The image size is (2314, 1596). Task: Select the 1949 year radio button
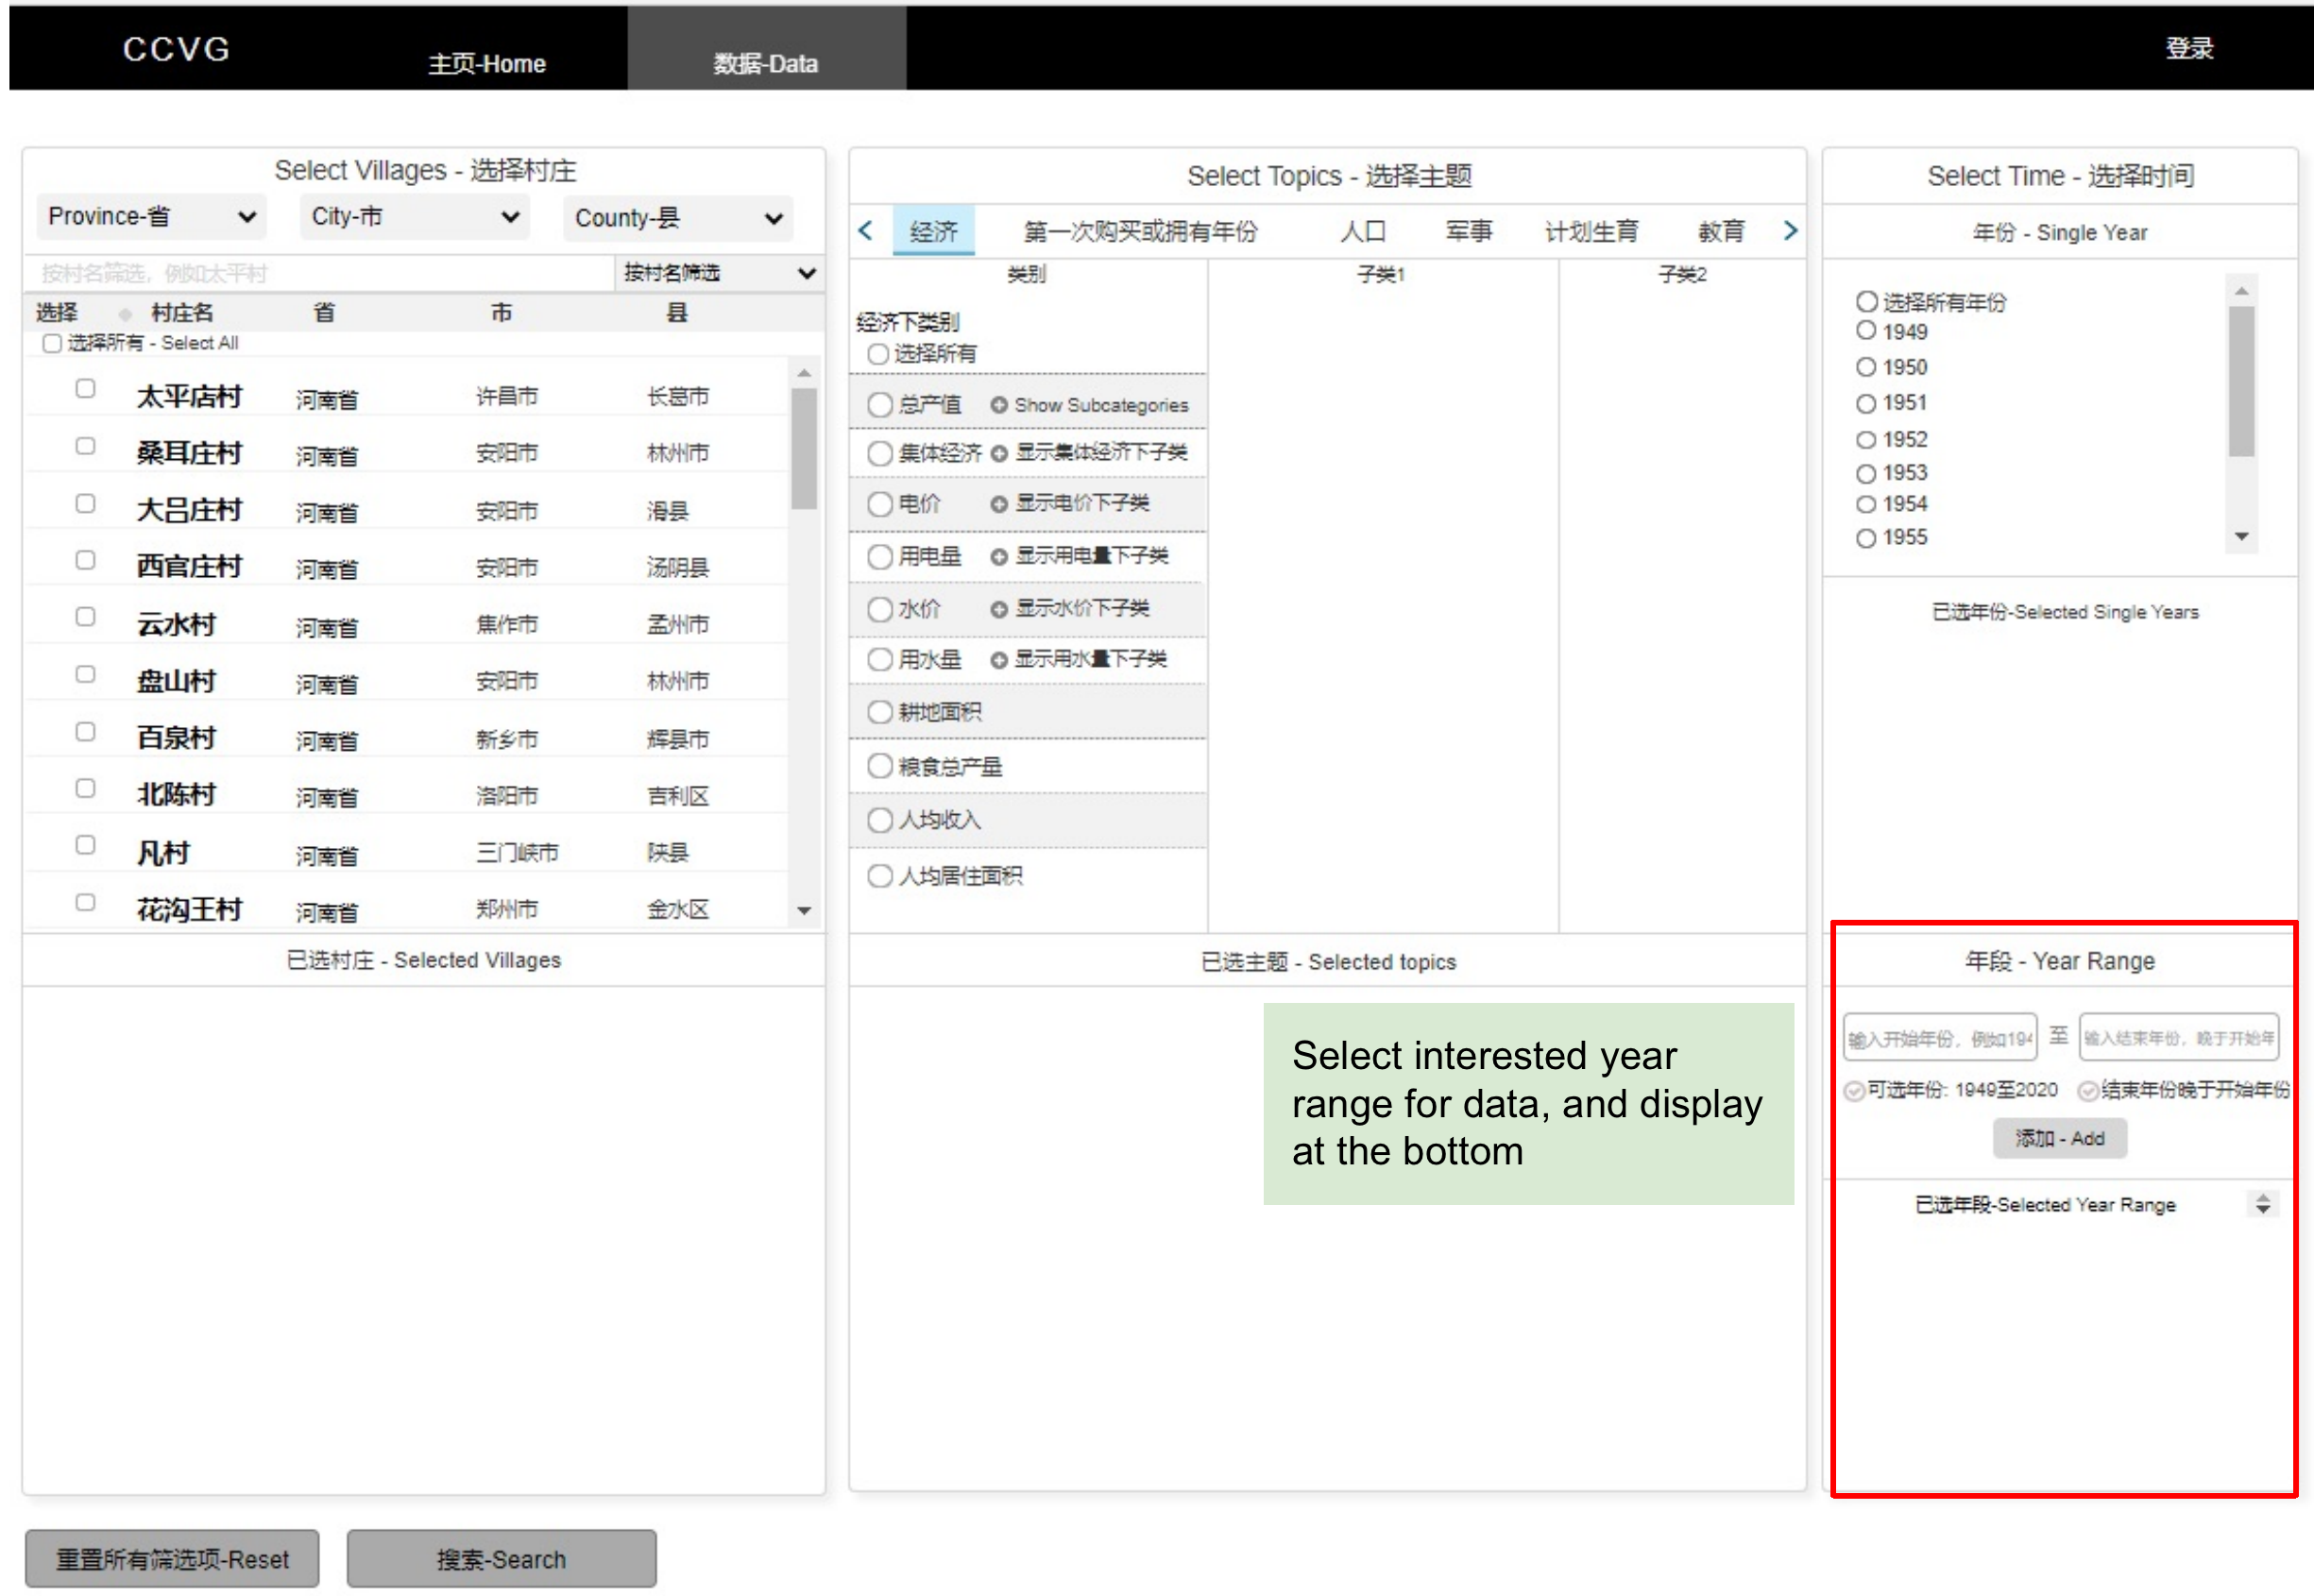[1865, 331]
